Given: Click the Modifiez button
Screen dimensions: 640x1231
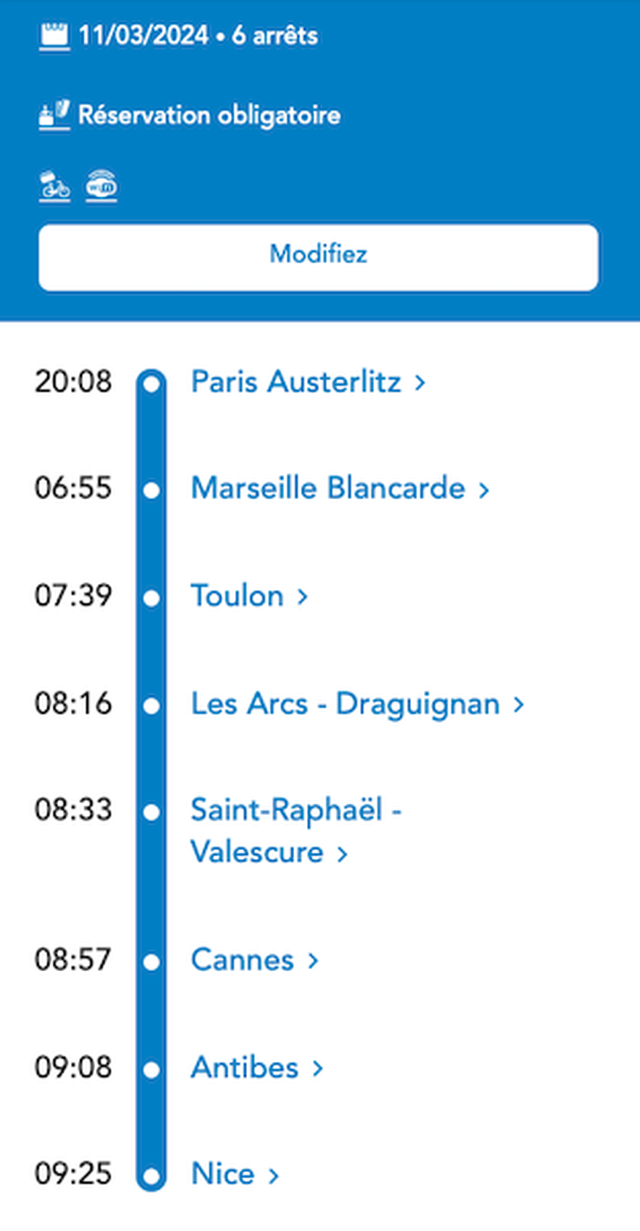Looking at the screenshot, I should (319, 254).
